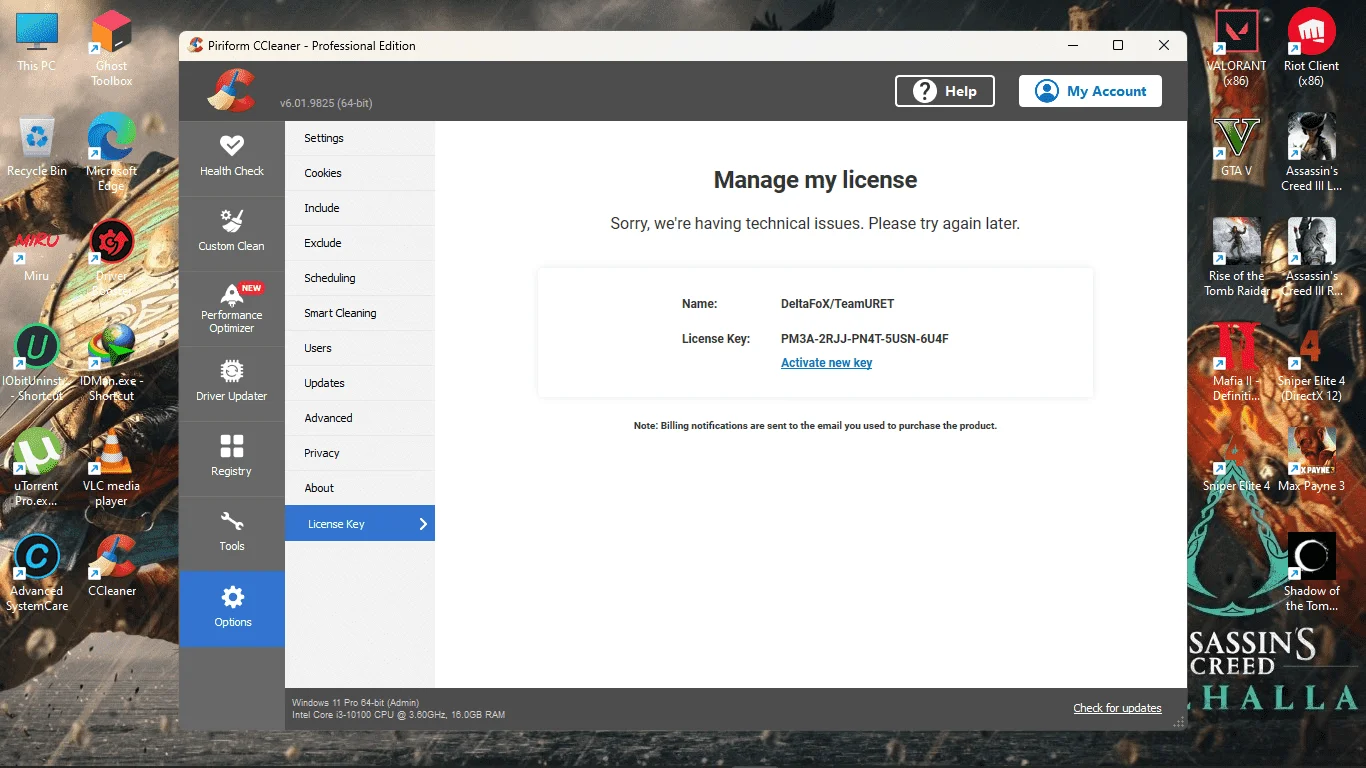Image resolution: width=1366 pixels, height=768 pixels.
Task: Open the Recycle Bin icon
Action: click(37, 147)
